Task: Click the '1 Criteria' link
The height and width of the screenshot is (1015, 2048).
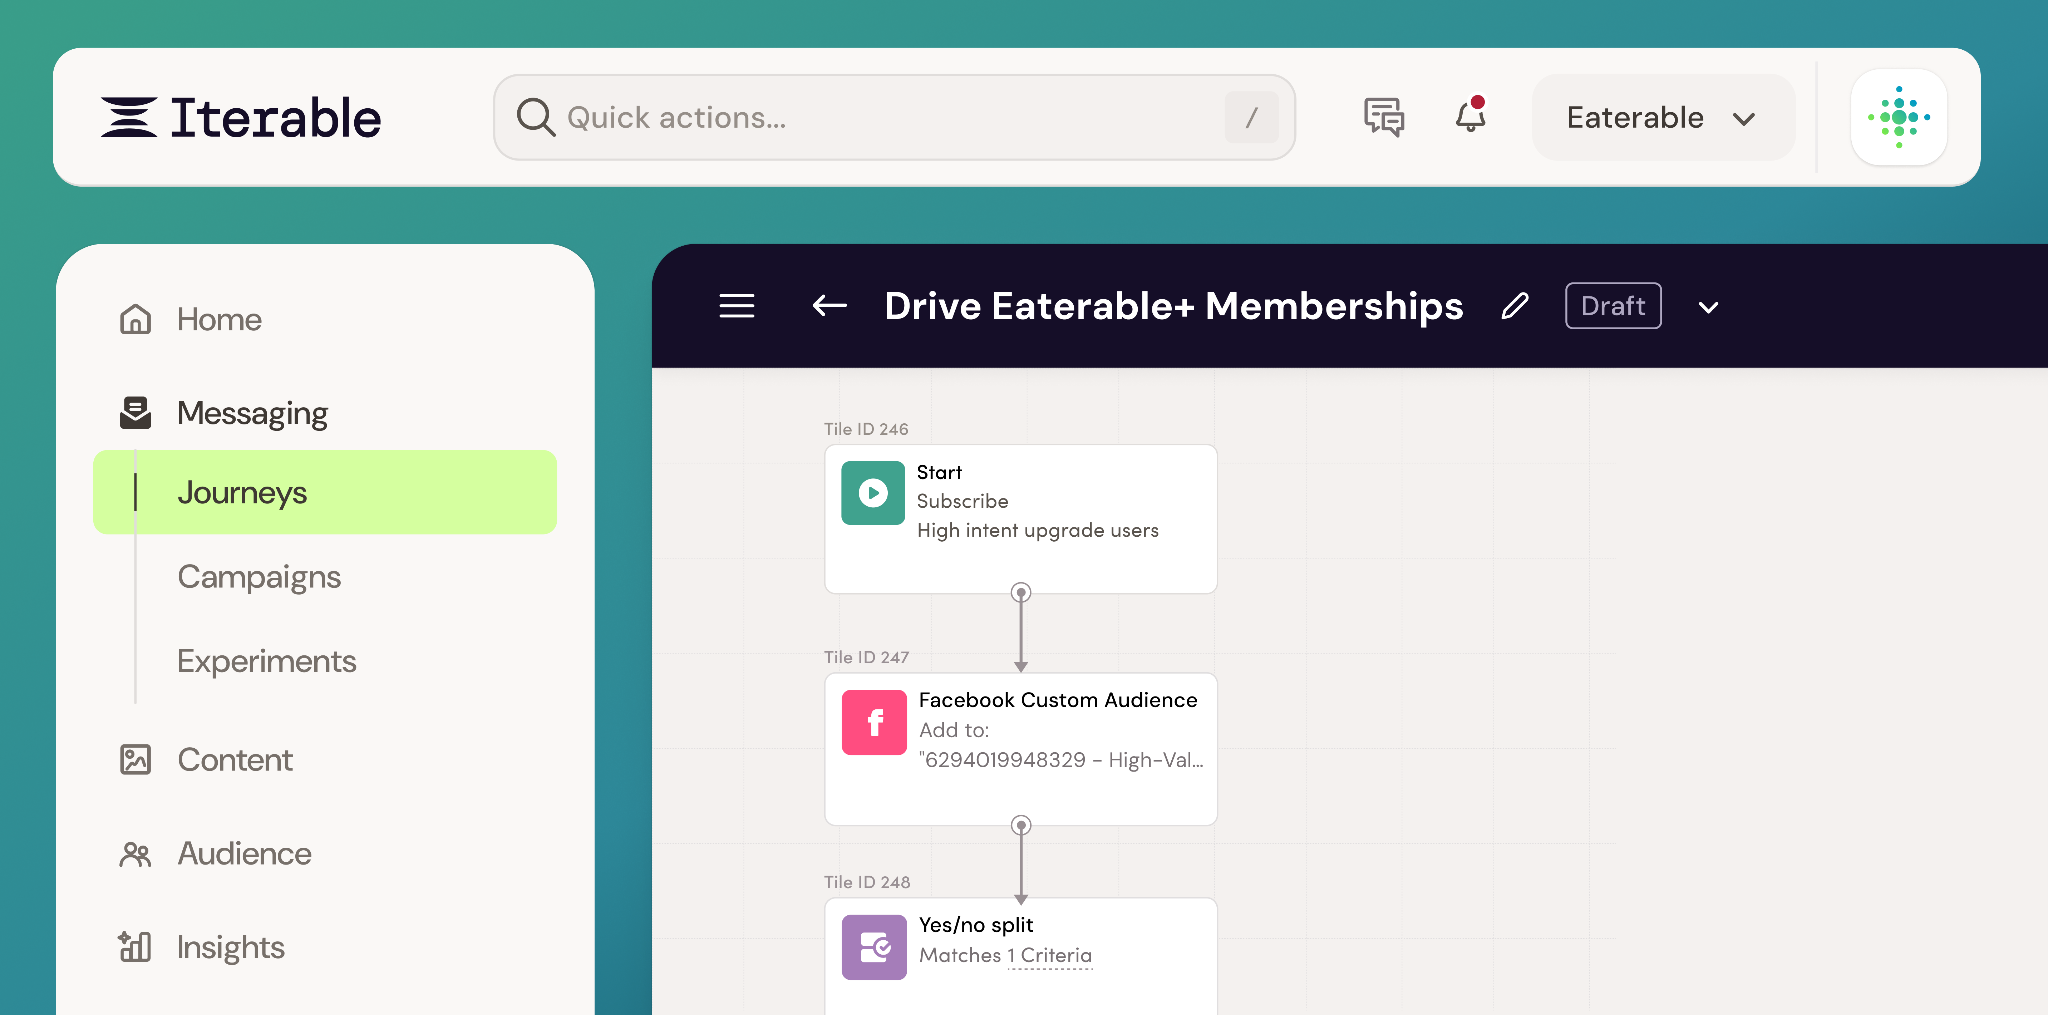Action: pos(1049,956)
